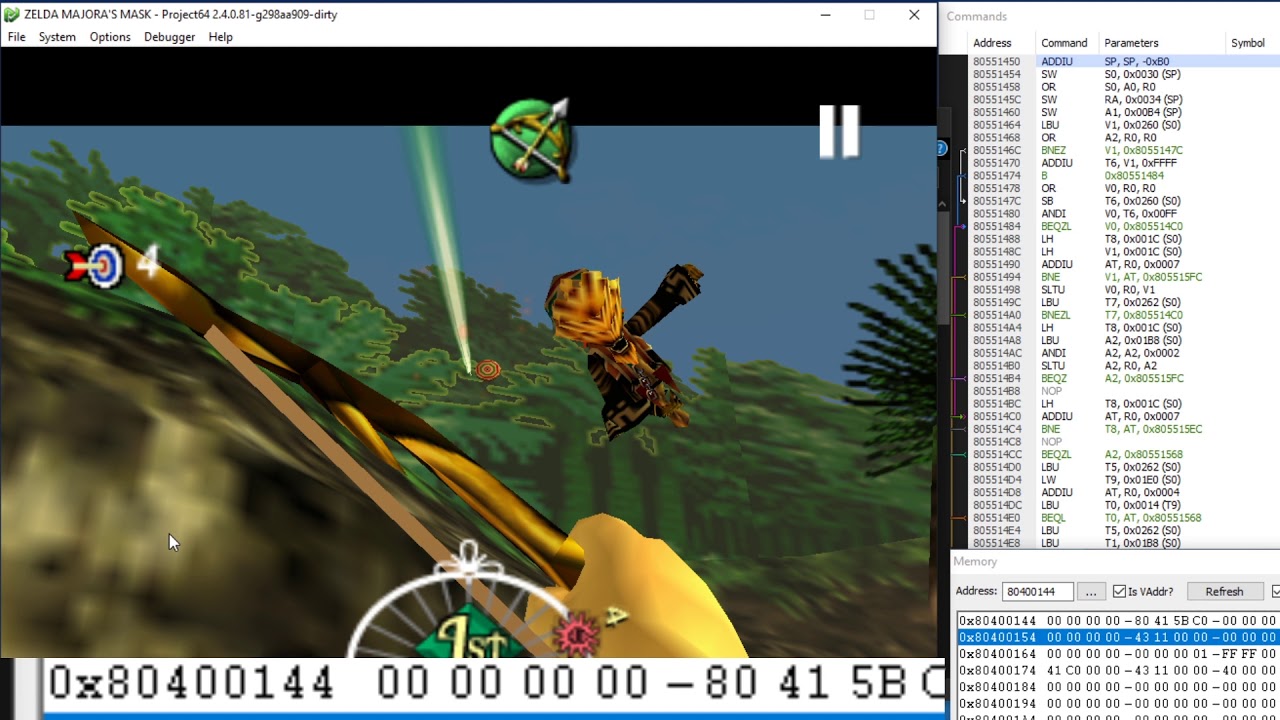Select the SLTU row at 80551498
Image resolution: width=1280 pixels, height=720 pixels.
point(1125,290)
